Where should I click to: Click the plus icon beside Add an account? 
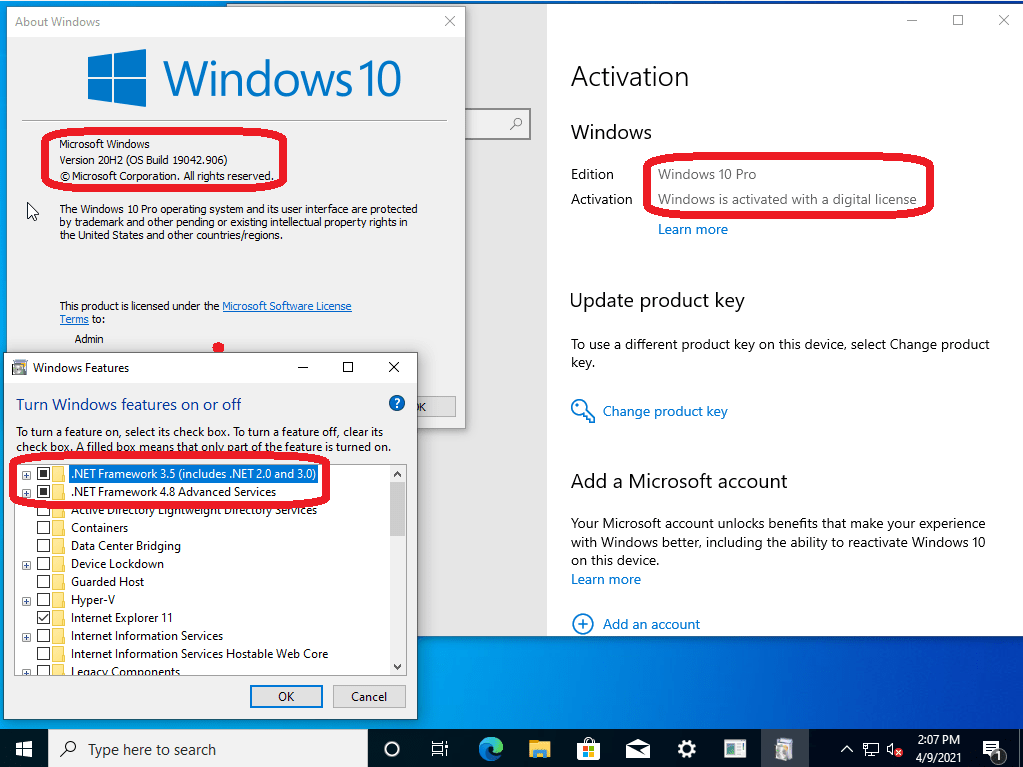pyautogui.click(x=583, y=624)
